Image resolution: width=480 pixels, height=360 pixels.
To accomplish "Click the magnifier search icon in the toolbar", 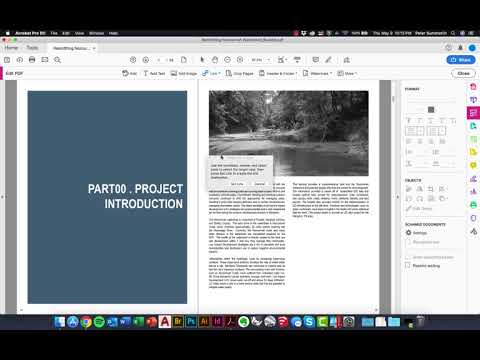I will tap(57, 60).
